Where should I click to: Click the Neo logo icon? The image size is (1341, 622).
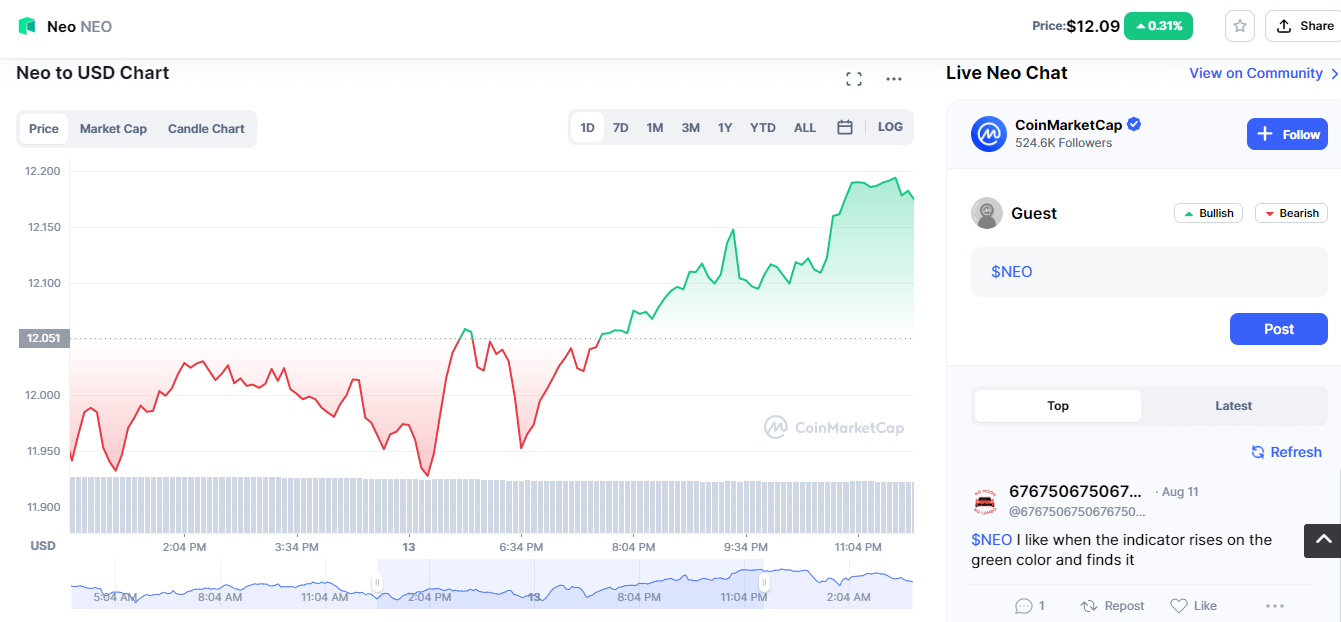click(x=27, y=26)
